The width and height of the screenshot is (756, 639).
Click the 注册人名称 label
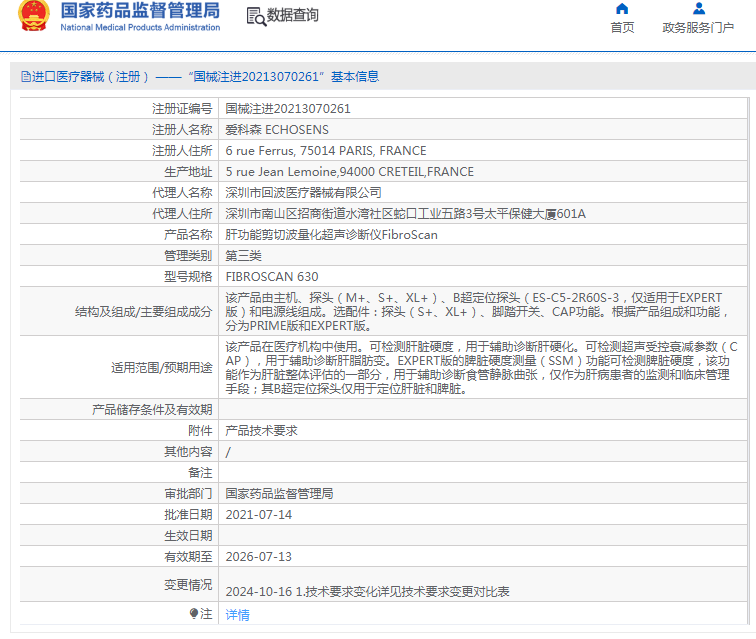tap(182, 130)
